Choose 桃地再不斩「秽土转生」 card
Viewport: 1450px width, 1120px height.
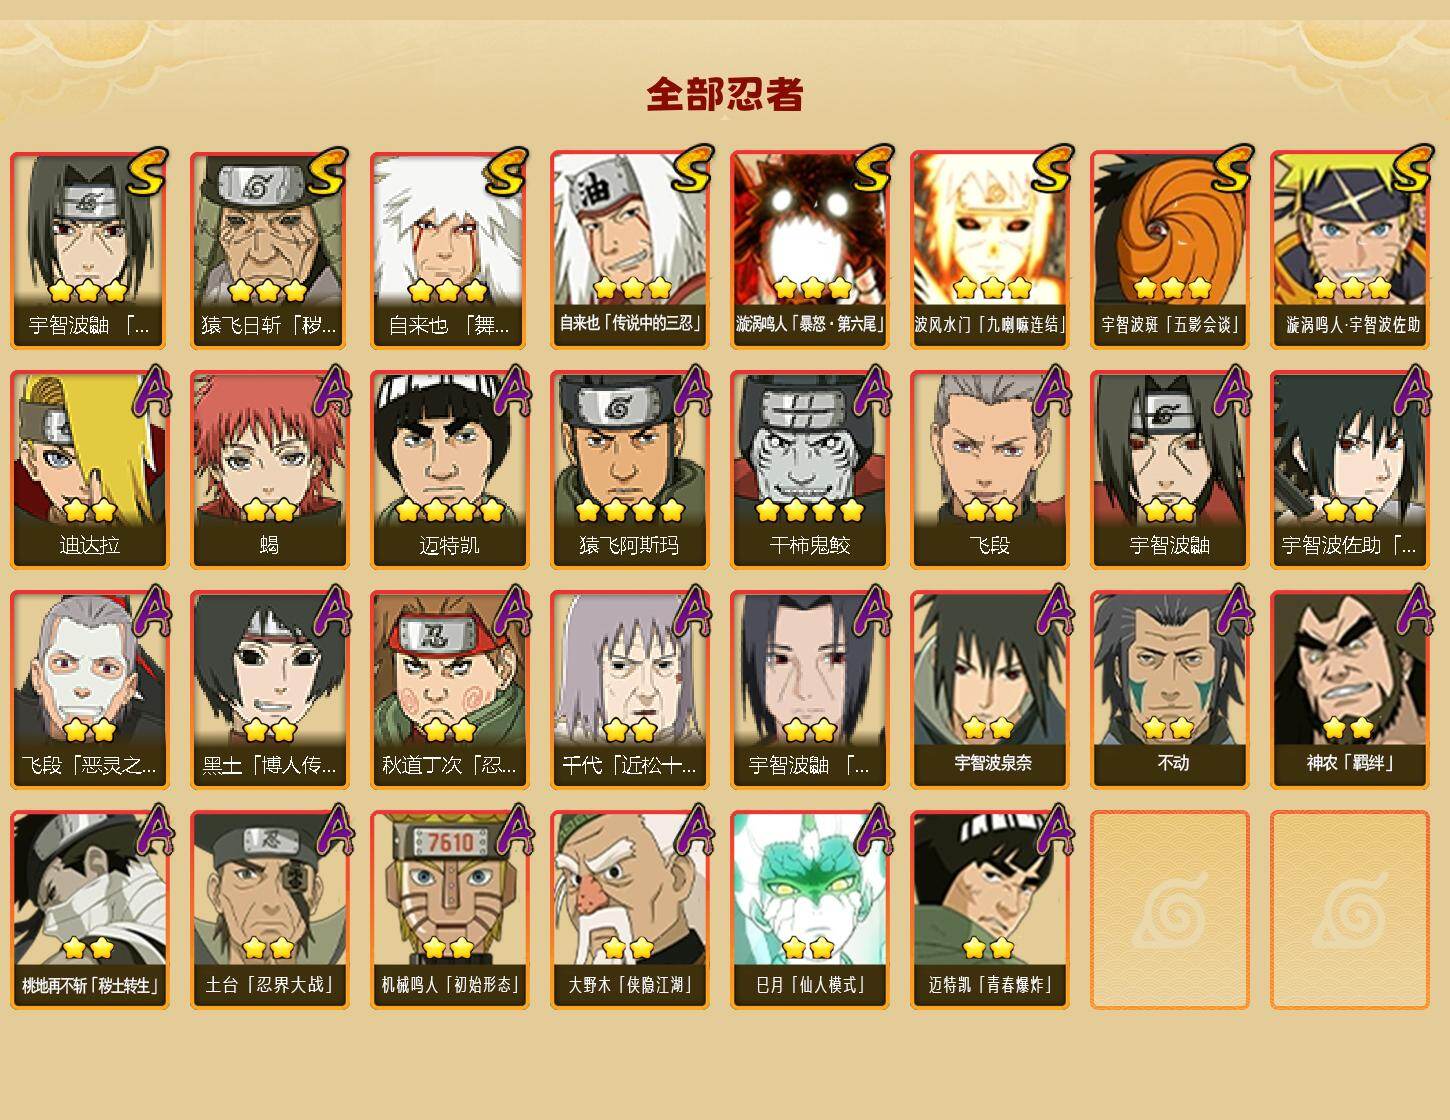(x=90, y=909)
